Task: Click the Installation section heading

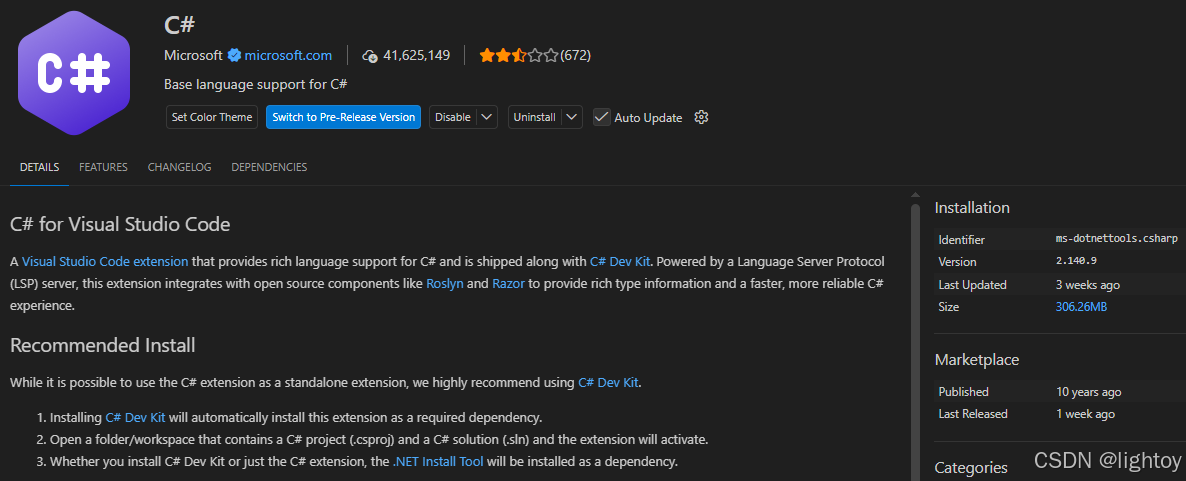Action: (972, 208)
